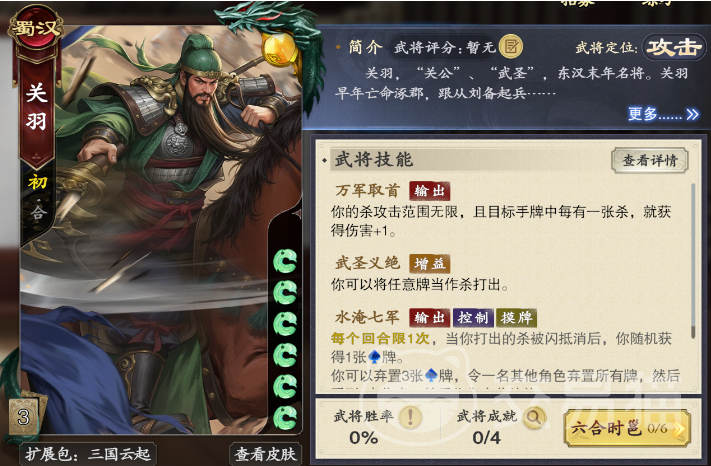The image size is (711, 466).
Task: Select the purple 控制 tag on 水淹七军
Action: point(473,318)
